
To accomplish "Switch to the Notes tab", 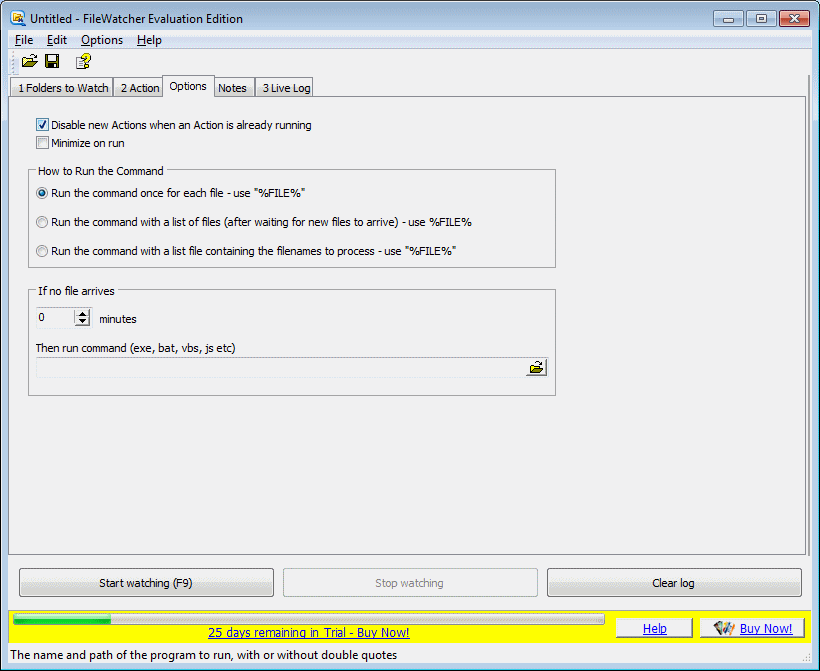I will coord(232,88).
